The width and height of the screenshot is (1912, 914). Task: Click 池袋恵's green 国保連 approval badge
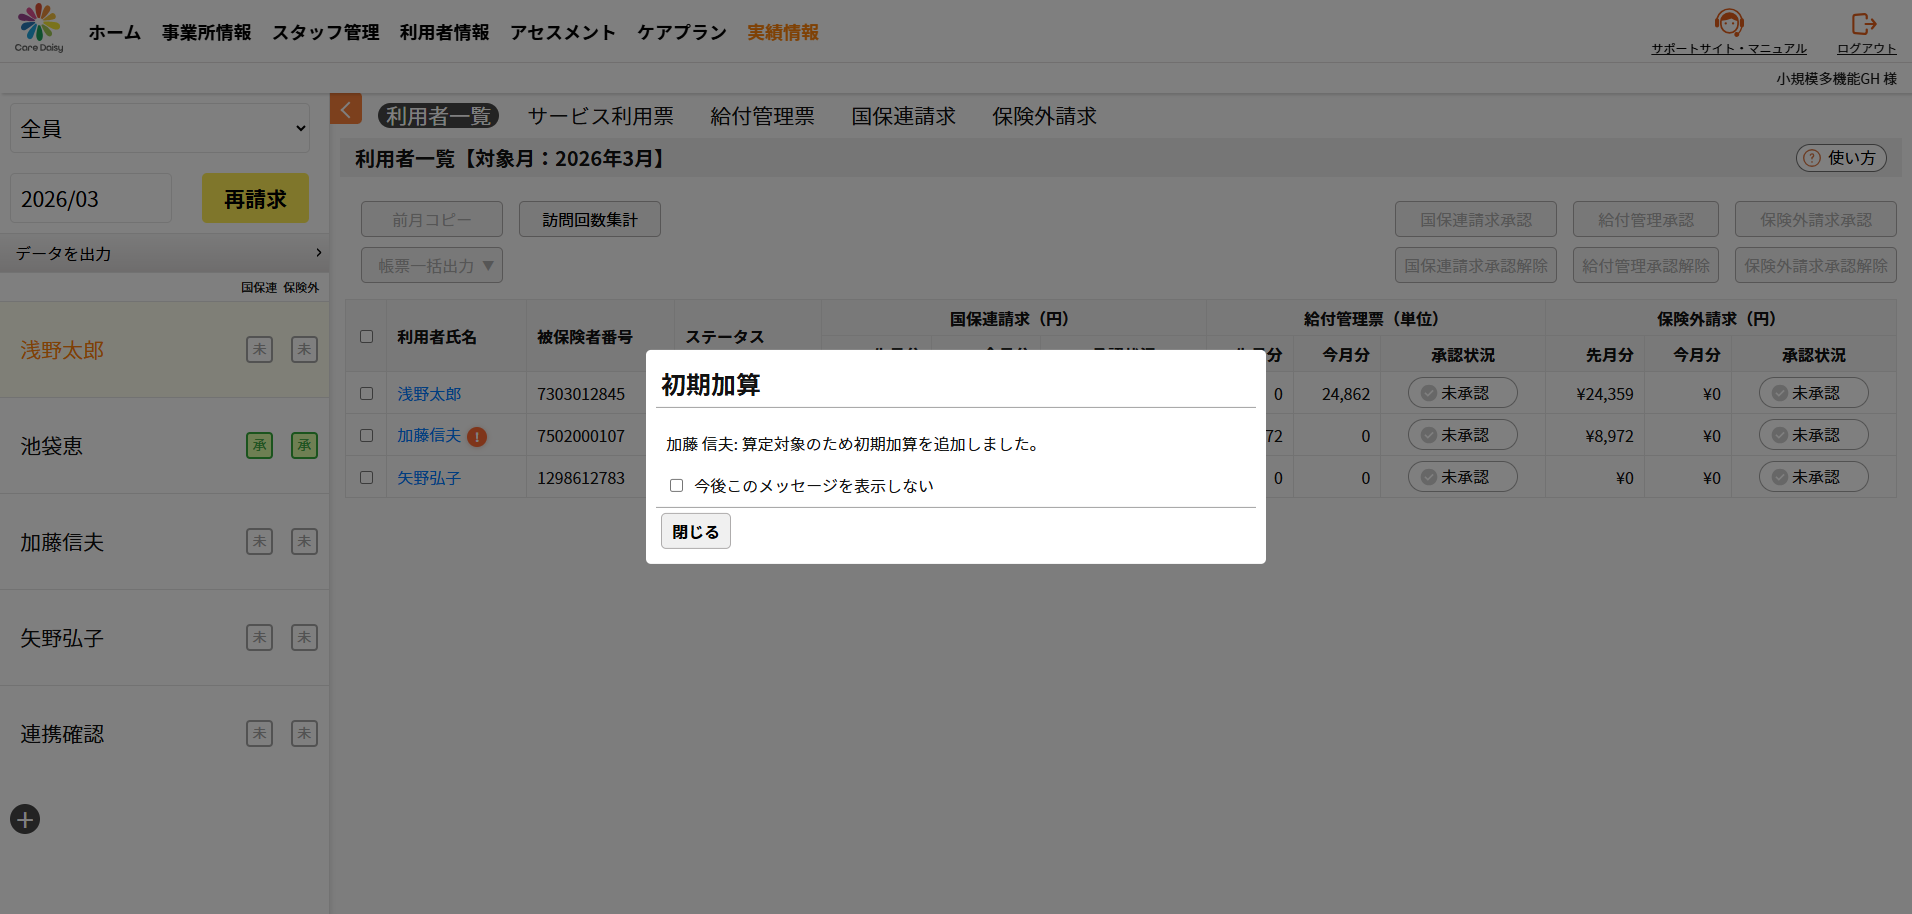[x=259, y=446]
